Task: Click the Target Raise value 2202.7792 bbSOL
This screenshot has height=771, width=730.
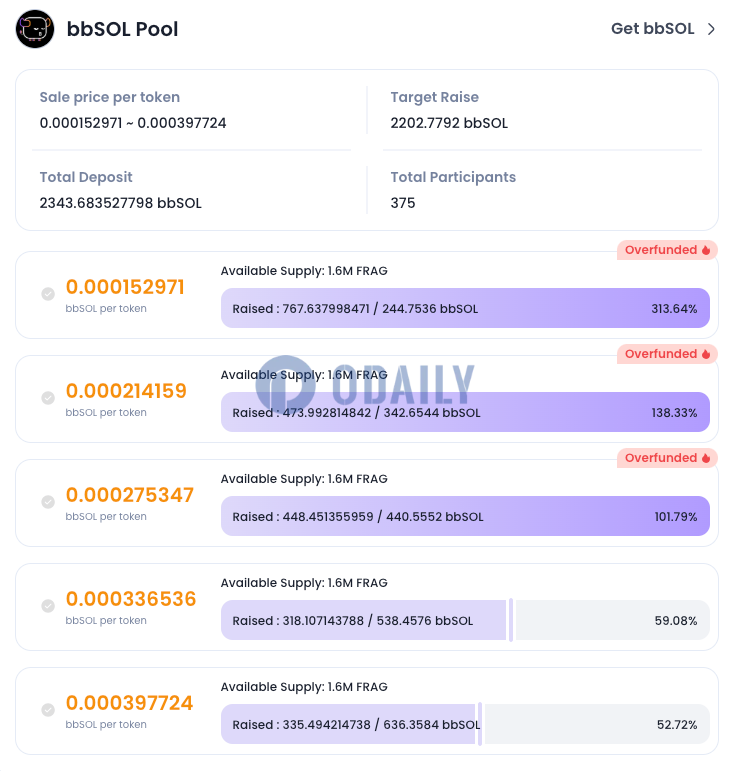Action: (x=449, y=123)
